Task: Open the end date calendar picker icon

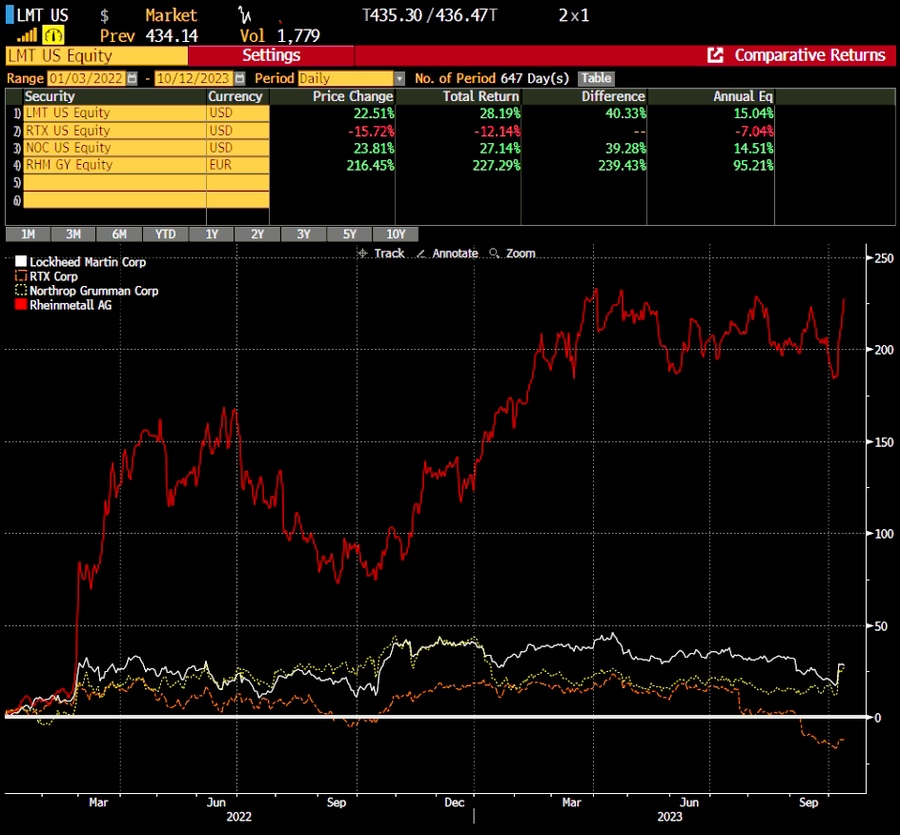Action: coord(240,79)
